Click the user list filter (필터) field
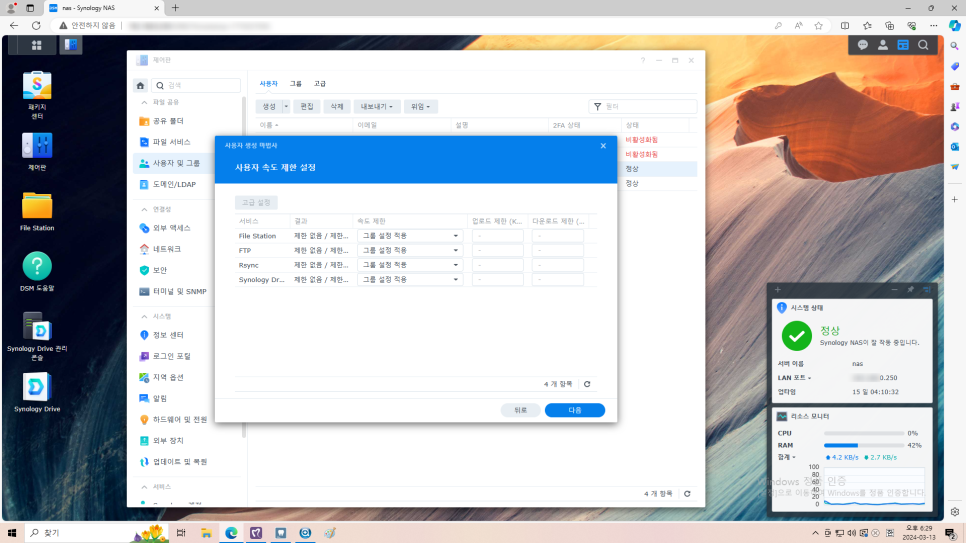This screenshot has height=543, width=966. (643, 107)
